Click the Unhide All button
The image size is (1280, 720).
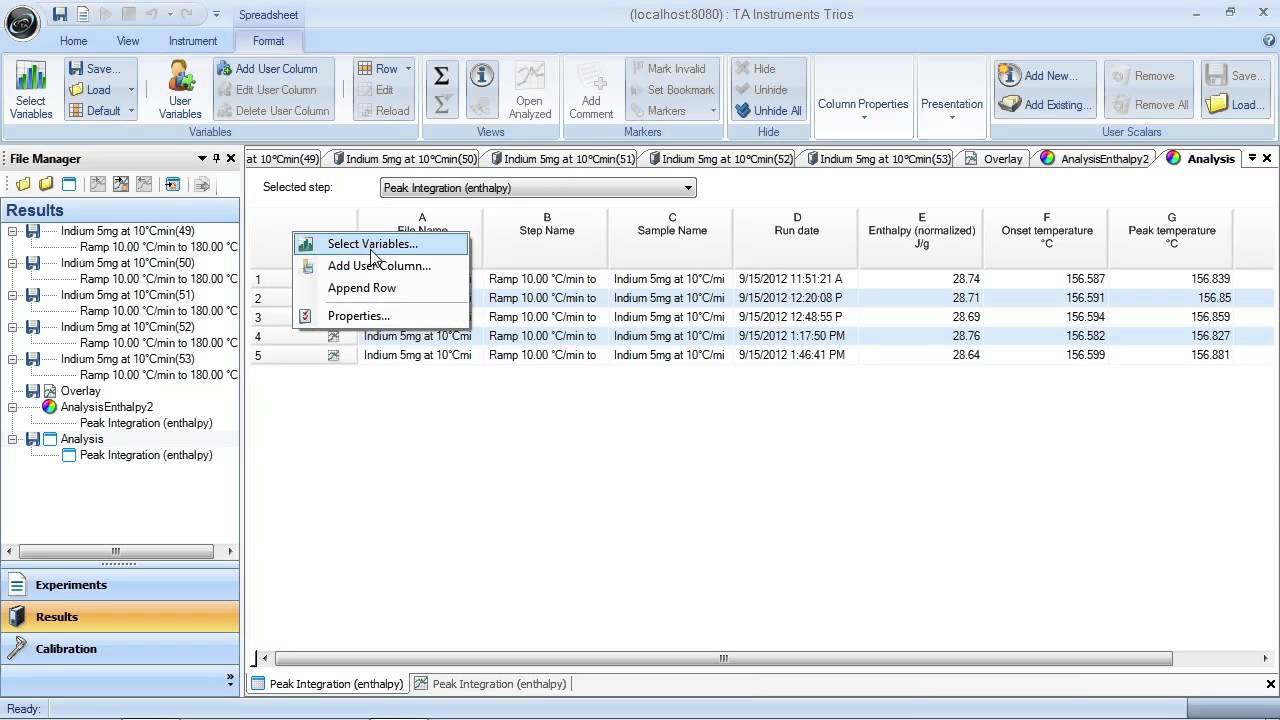768,111
